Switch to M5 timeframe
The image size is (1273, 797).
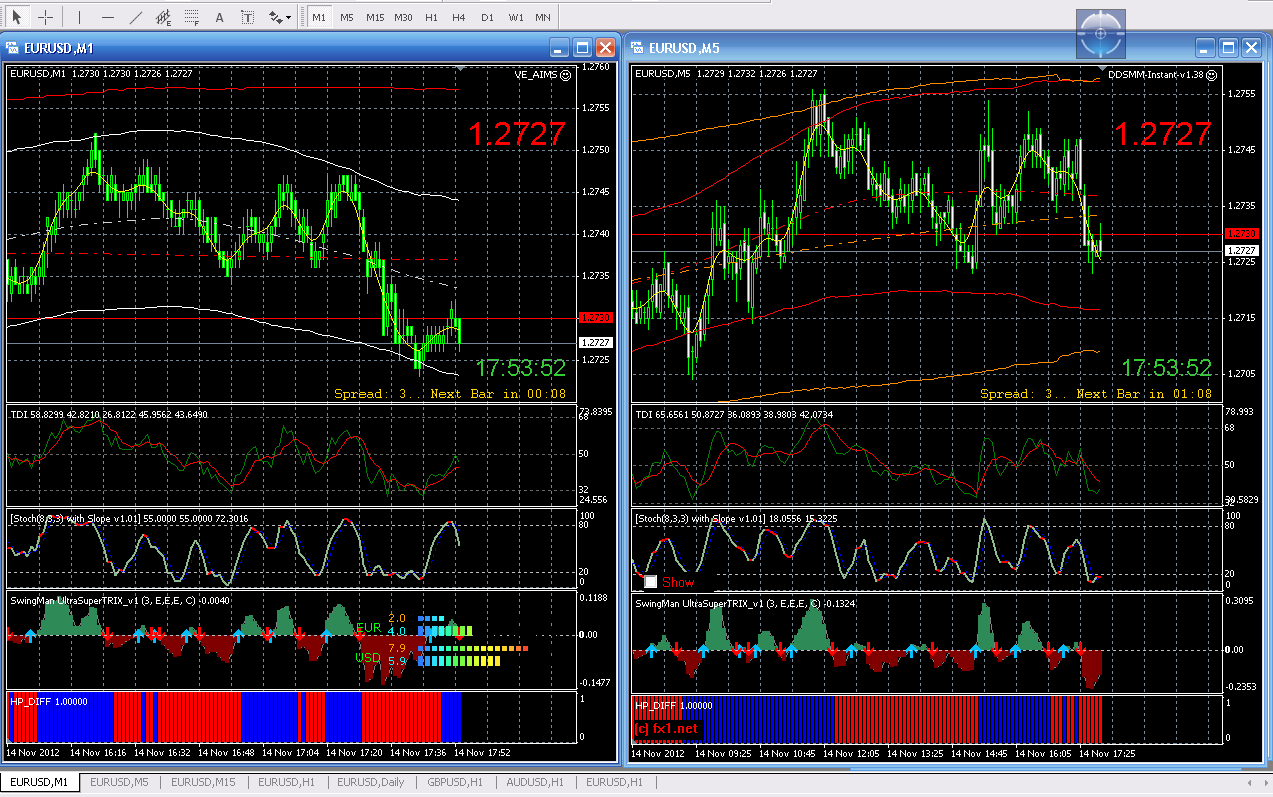click(x=346, y=17)
